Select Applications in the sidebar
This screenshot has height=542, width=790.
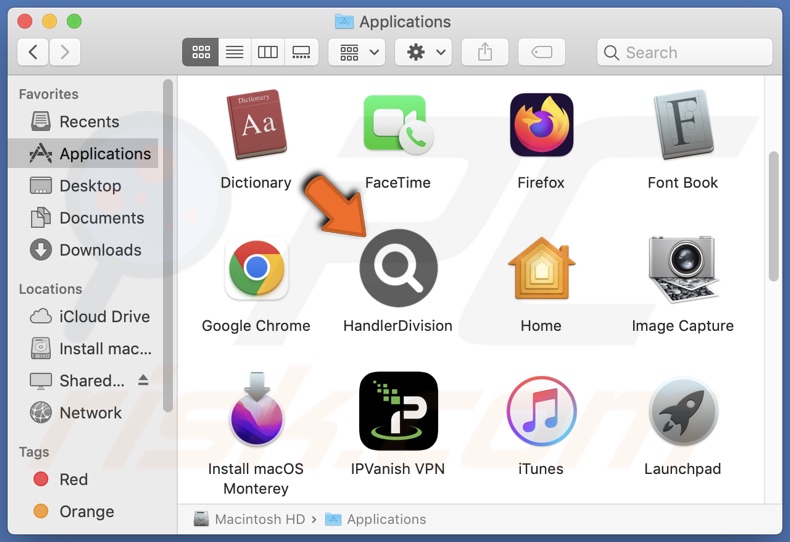tap(83, 153)
